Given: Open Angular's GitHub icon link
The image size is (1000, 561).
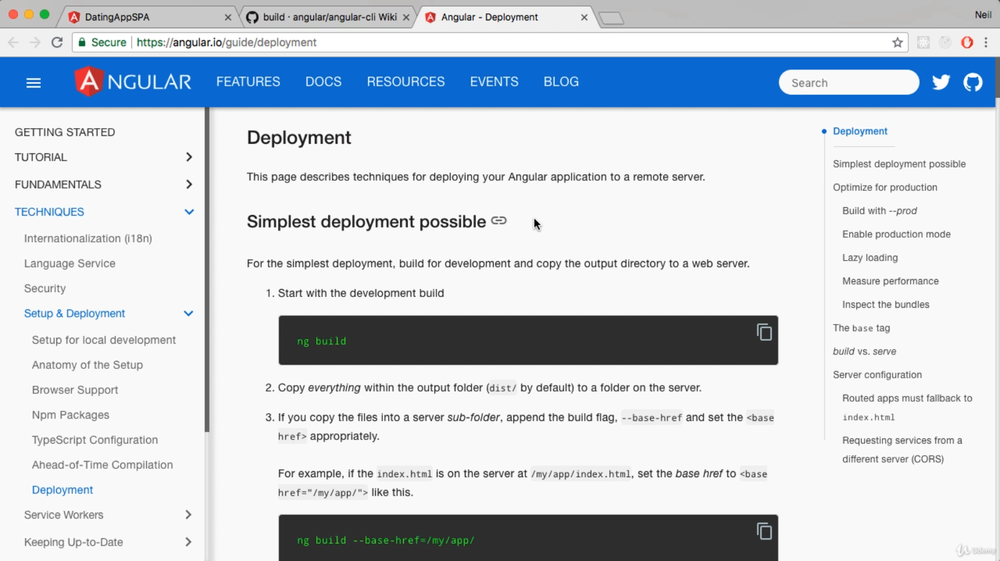Looking at the screenshot, I should coord(973,82).
